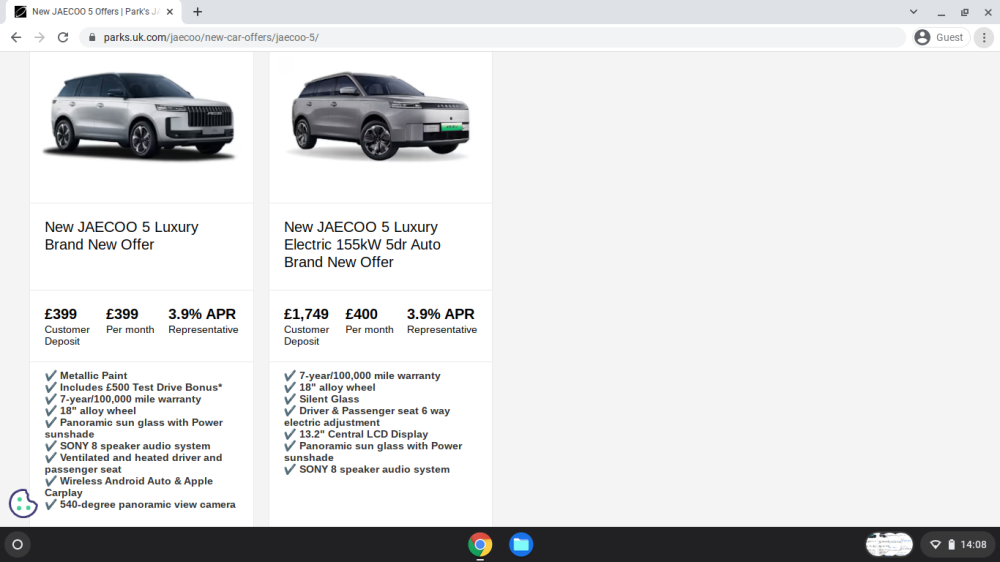The height and width of the screenshot is (562, 1000).
Task: Click Driver & Passenger seat 6 way feature
Action: [x=367, y=417]
